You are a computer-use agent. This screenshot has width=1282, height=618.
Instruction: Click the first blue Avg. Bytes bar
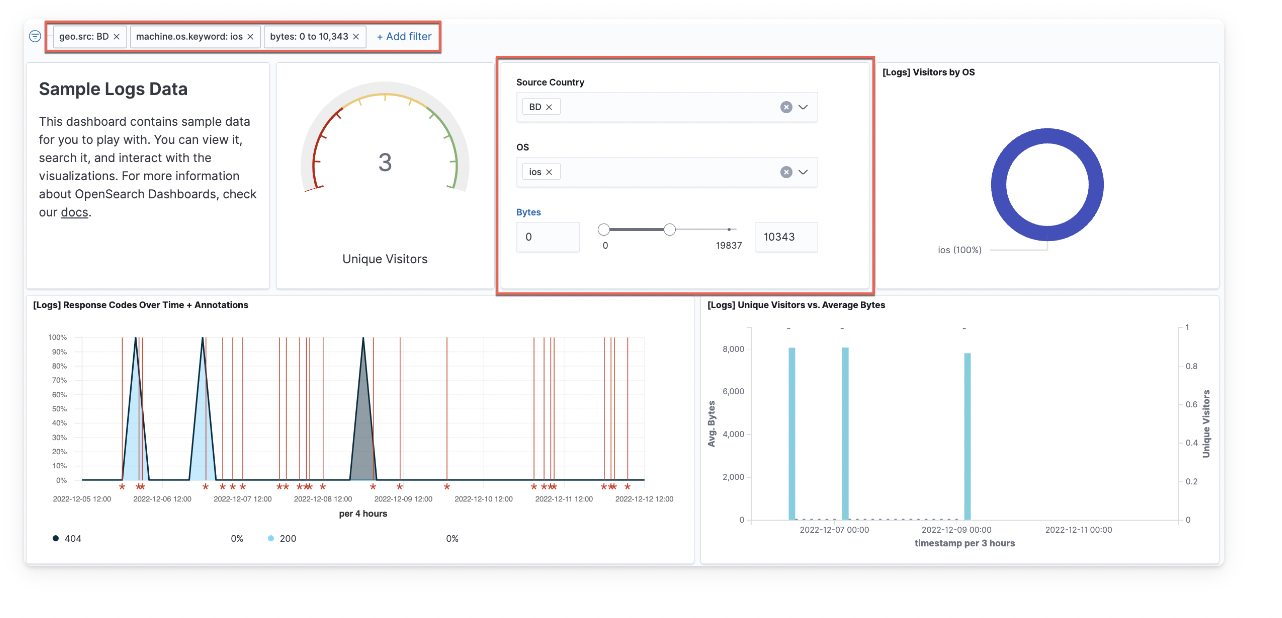[x=792, y=433]
